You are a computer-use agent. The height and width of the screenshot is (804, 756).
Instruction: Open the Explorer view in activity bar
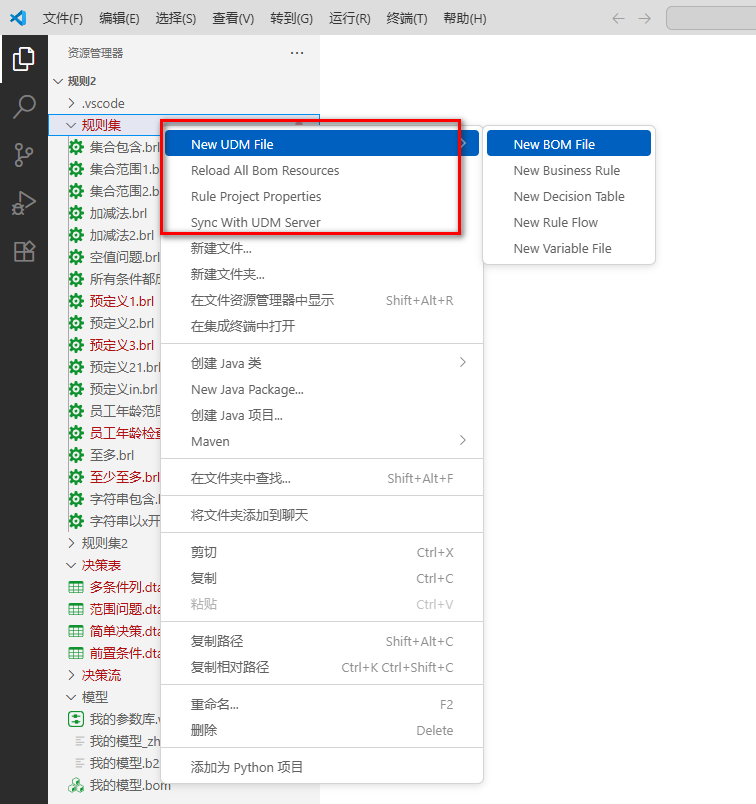23,59
